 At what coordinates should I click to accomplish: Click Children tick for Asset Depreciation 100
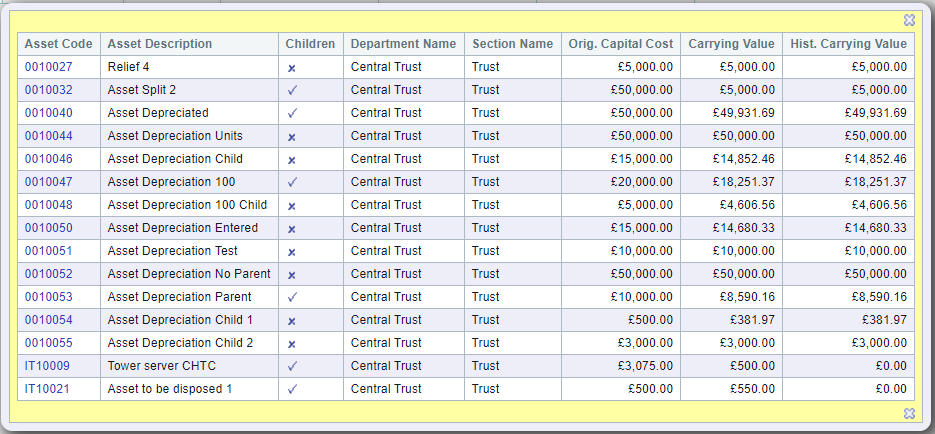[292, 182]
